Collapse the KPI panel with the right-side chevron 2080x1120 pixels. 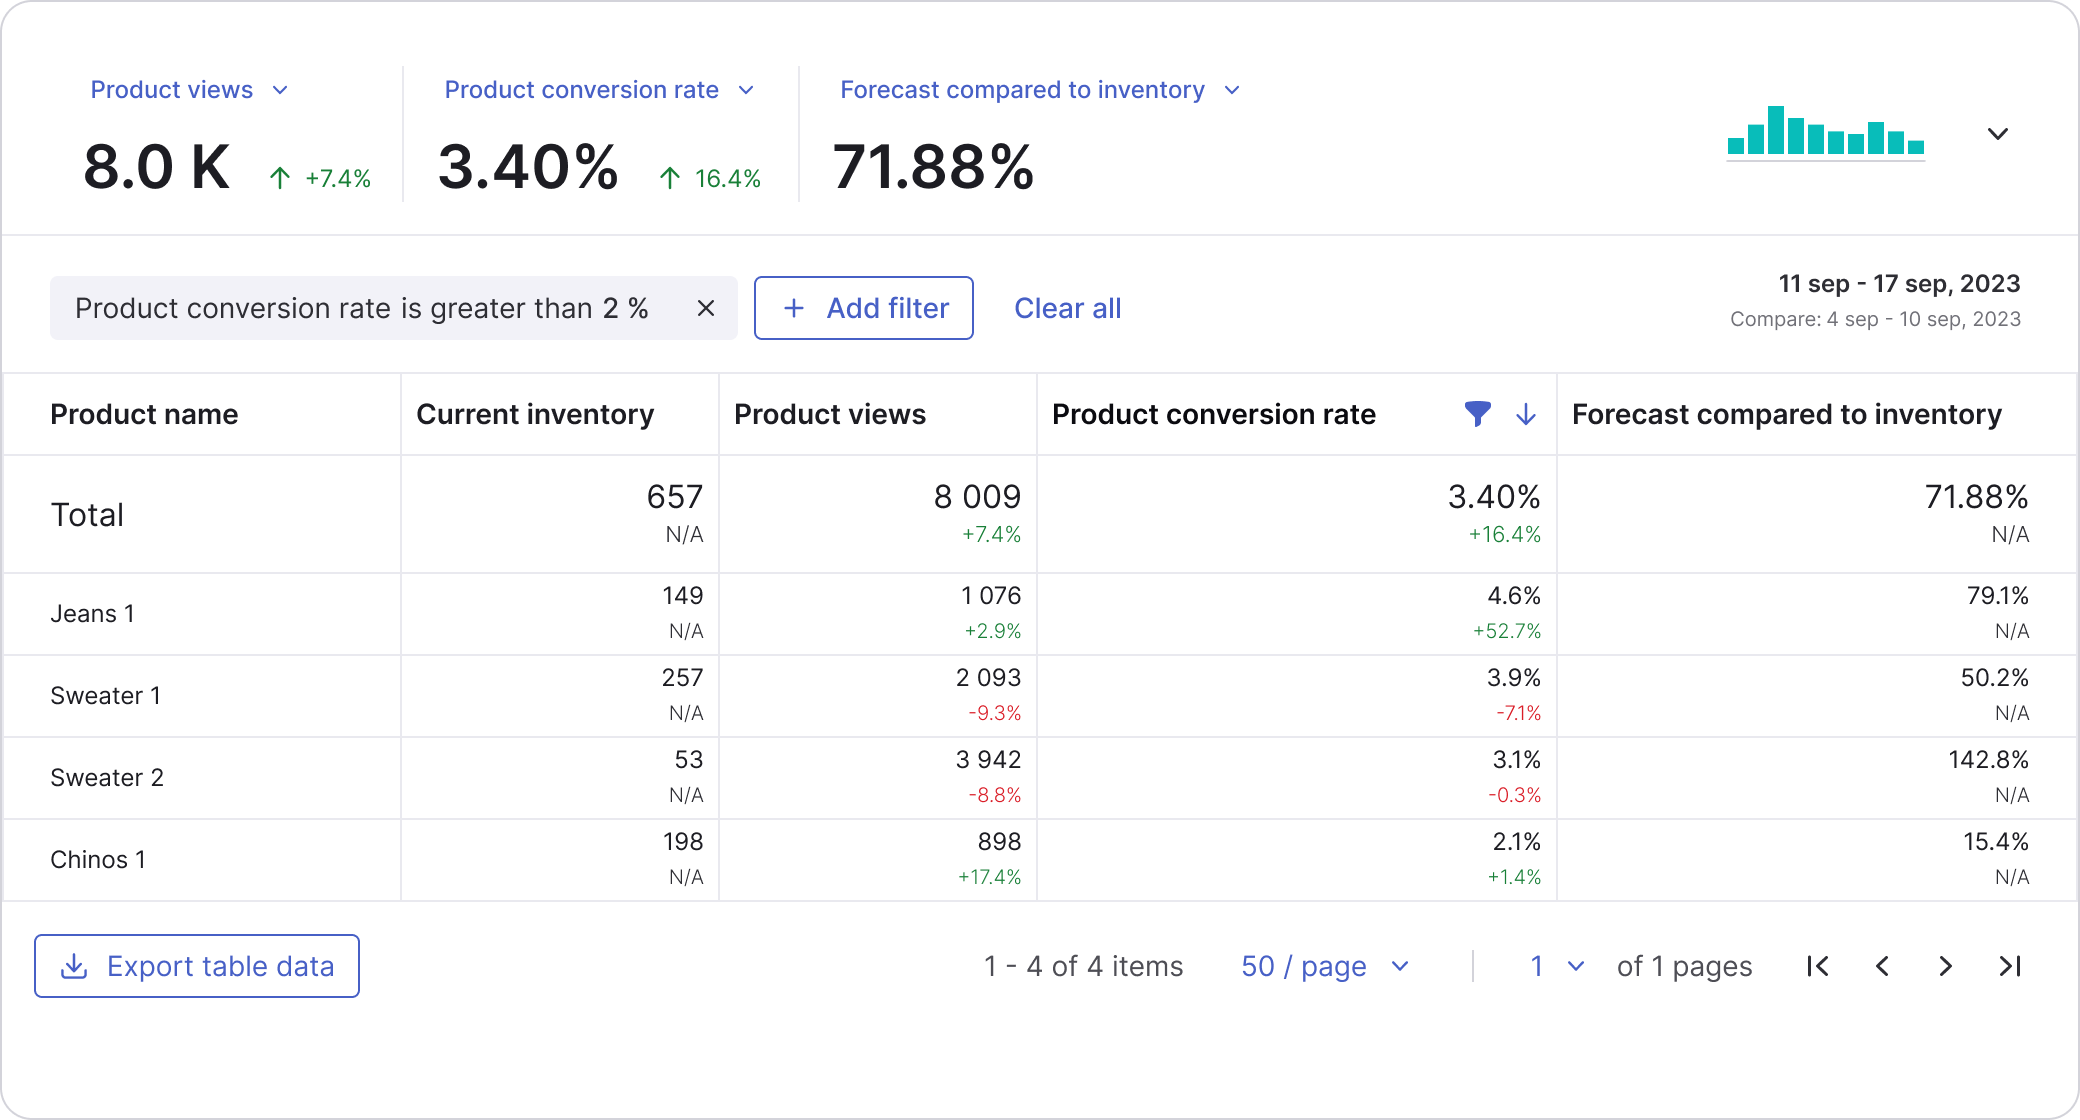[x=1996, y=133]
